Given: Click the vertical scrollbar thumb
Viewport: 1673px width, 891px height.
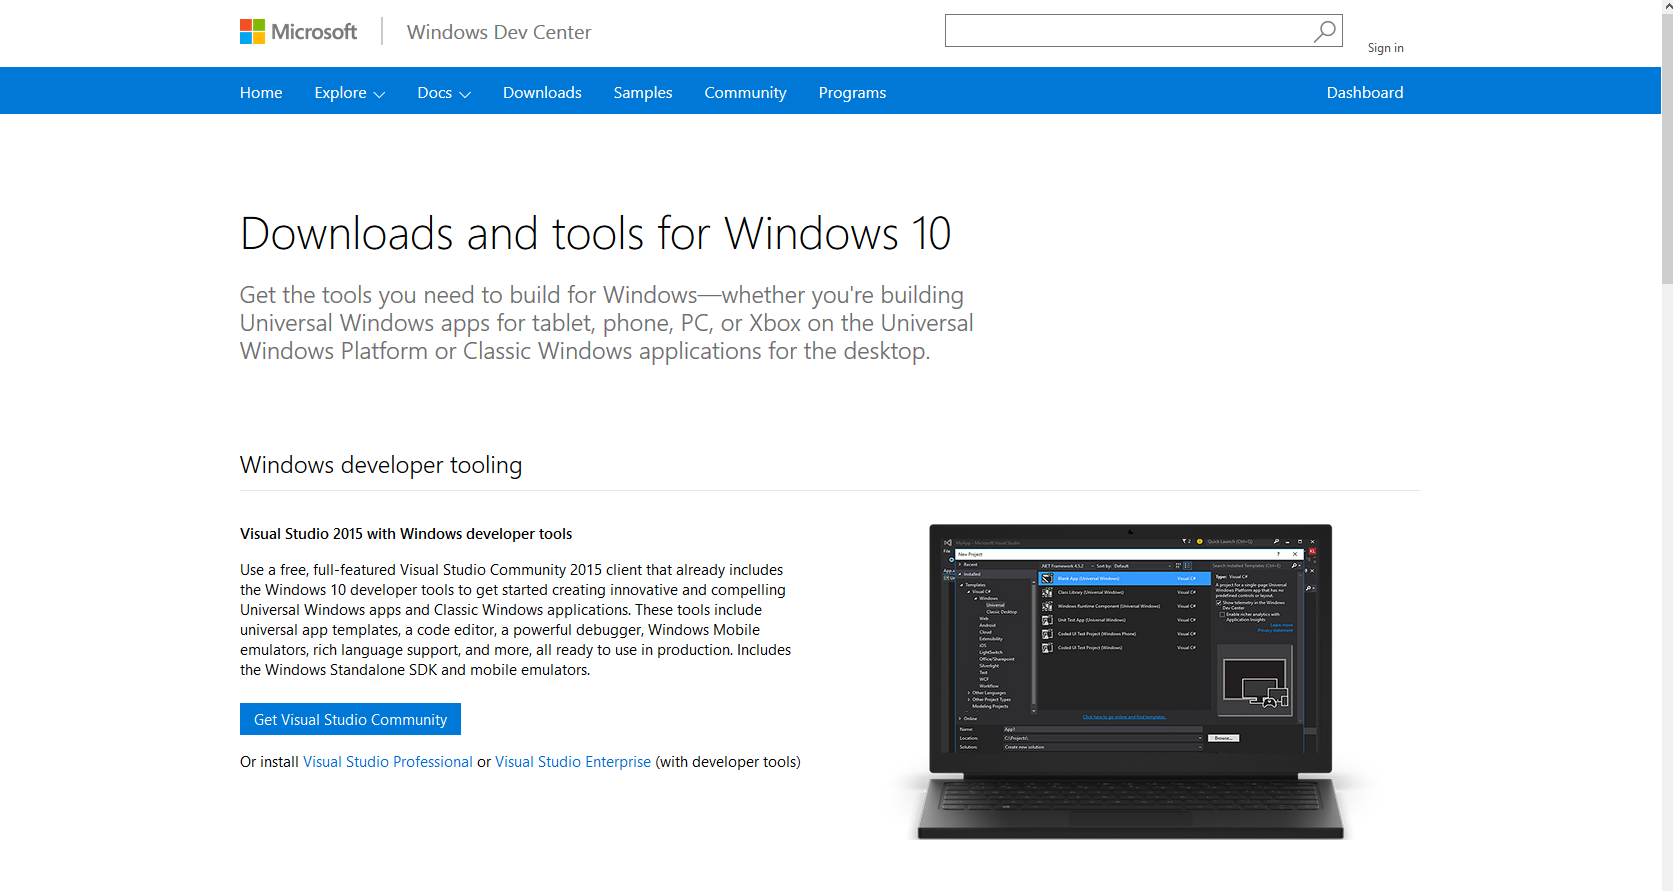Looking at the screenshot, I should tap(1667, 150).
